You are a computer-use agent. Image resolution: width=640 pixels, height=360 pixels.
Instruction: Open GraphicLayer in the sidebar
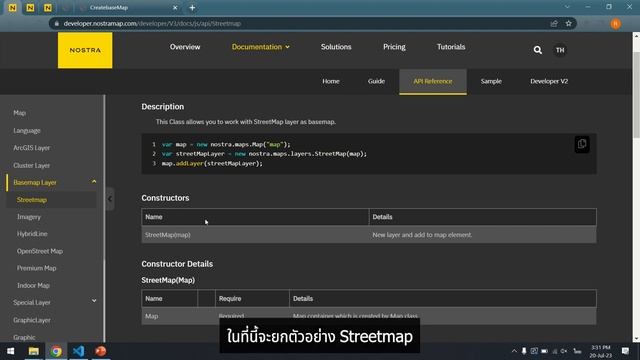(32, 320)
